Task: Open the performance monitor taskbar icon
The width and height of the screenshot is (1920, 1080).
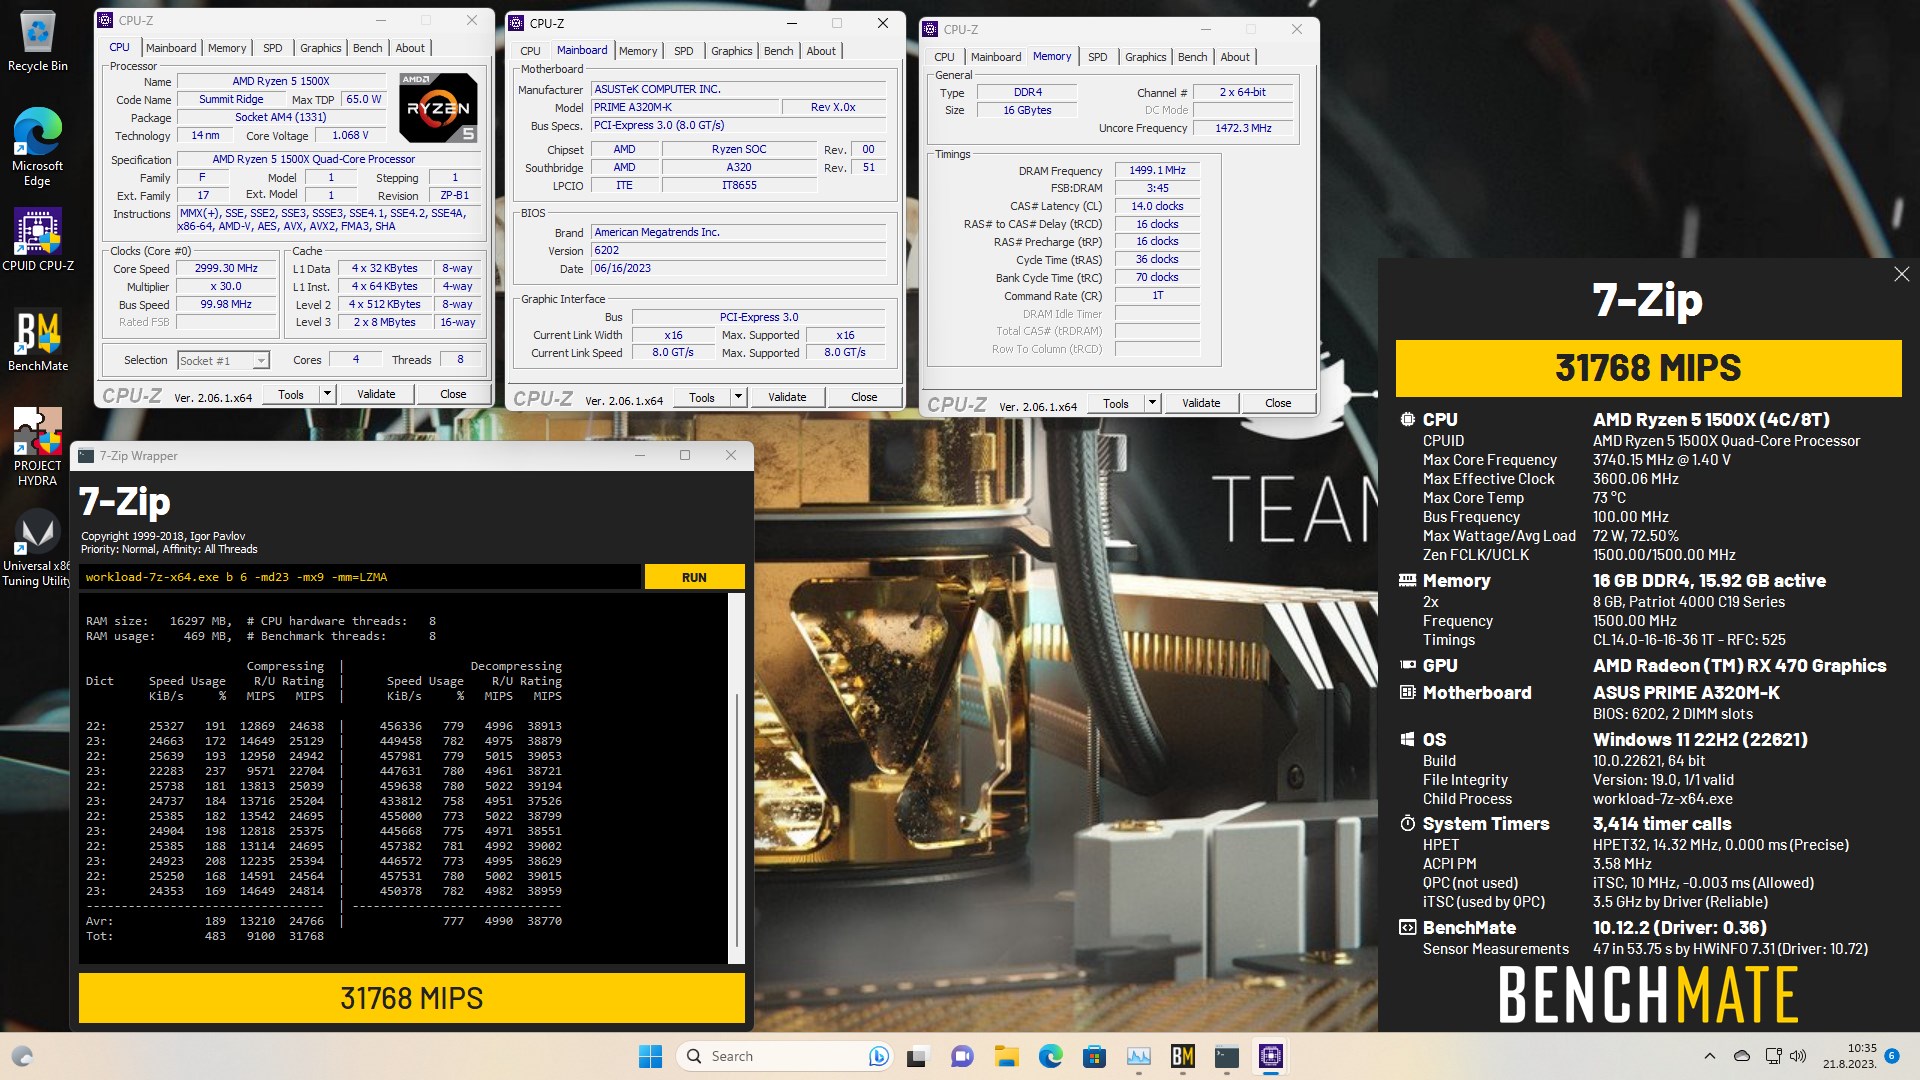Action: (1138, 1056)
